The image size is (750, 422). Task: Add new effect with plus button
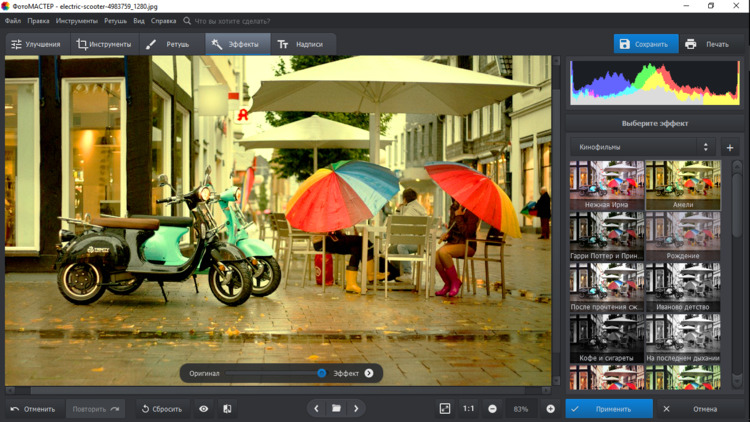(x=730, y=148)
